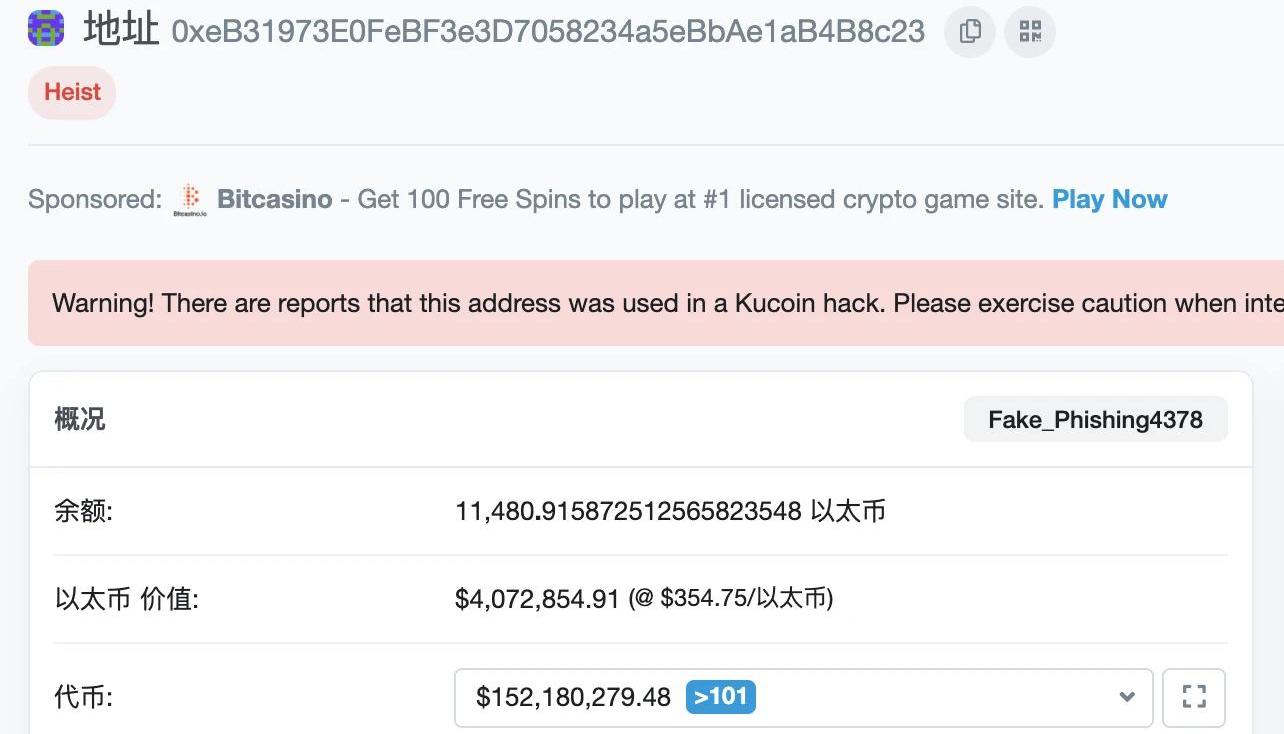Viewport: 1284px width, 734px height.
Task: Click the 代币 token label
Action: [x=83, y=696]
